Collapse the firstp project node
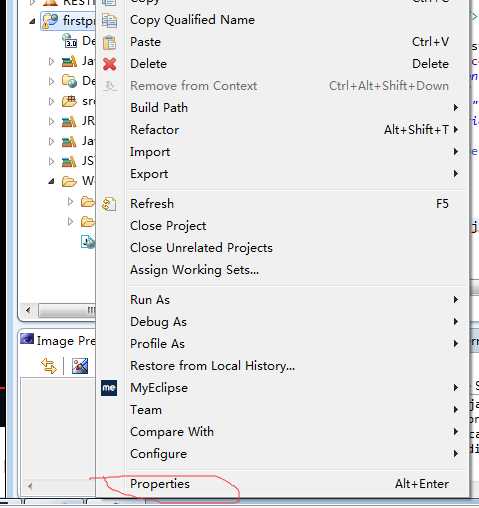The width and height of the screenshot is (479, 508). click(32, 21)
